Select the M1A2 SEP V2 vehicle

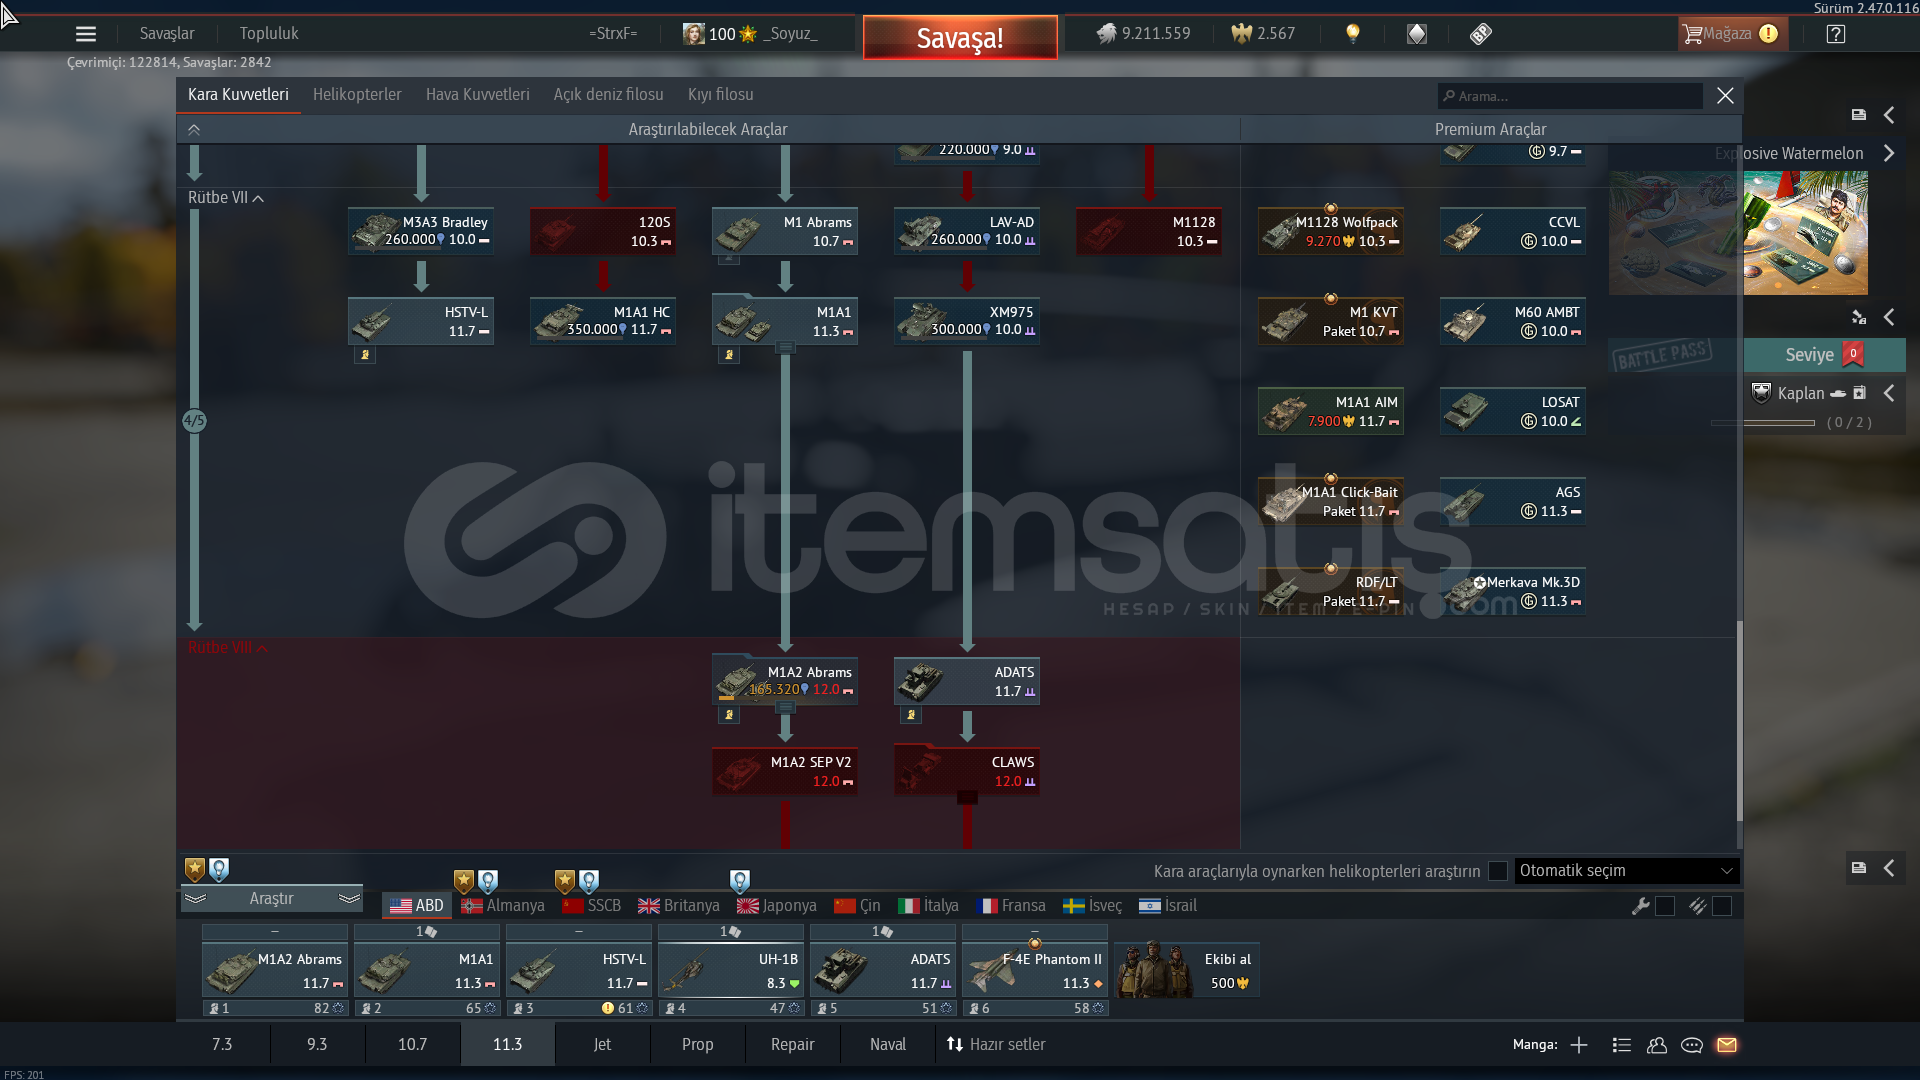[x=785, y=771]
